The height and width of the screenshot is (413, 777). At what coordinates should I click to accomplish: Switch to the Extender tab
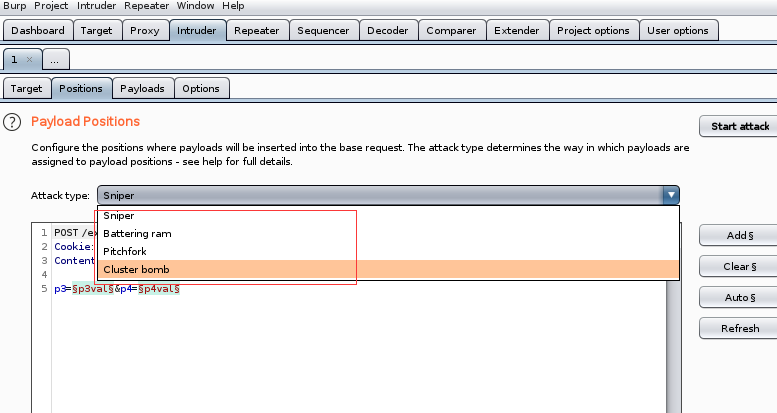click(516, 30)
